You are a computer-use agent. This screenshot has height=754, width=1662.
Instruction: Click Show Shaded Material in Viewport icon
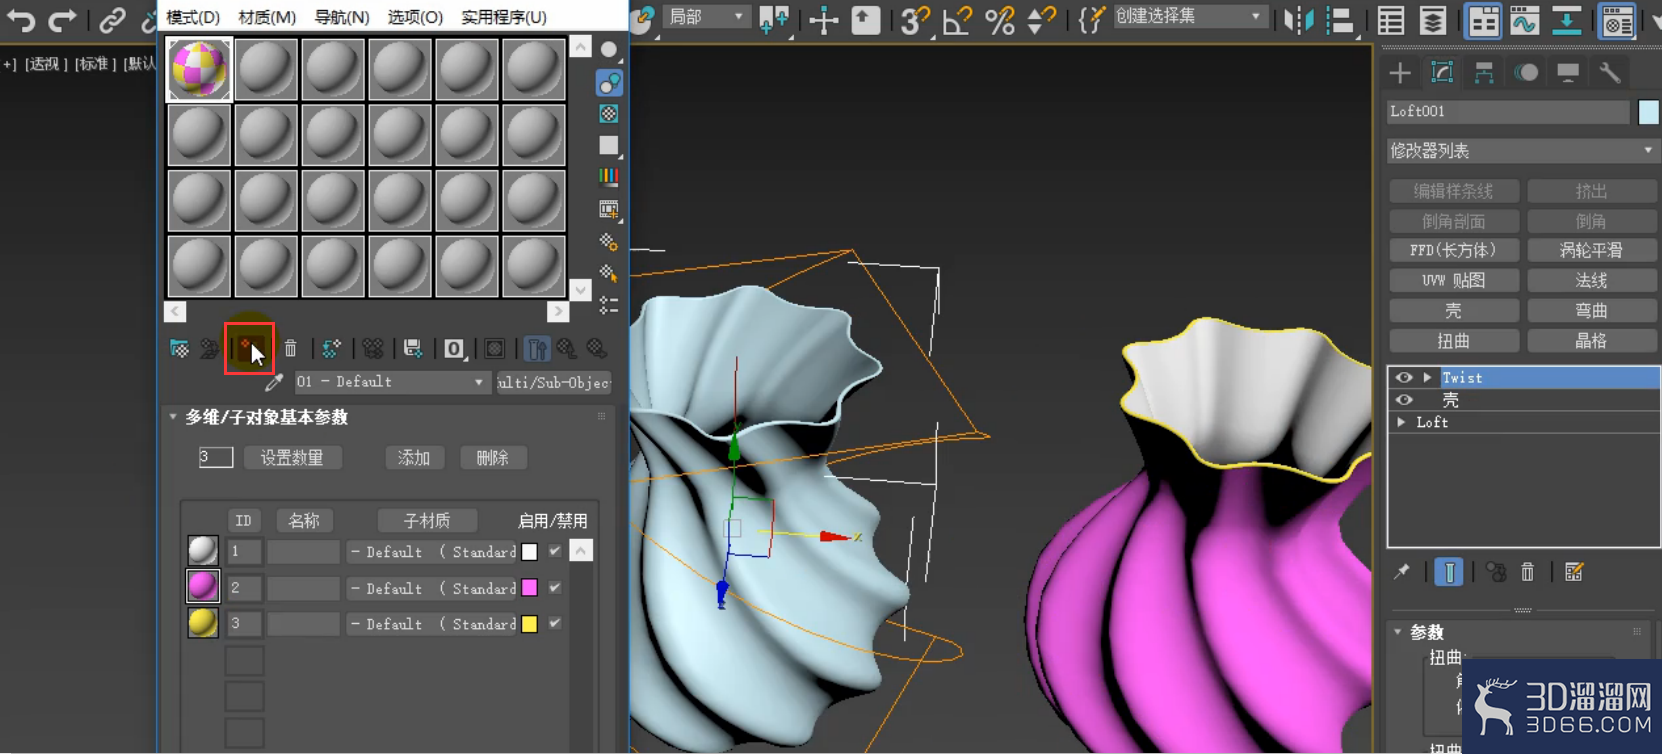[495, 349]
